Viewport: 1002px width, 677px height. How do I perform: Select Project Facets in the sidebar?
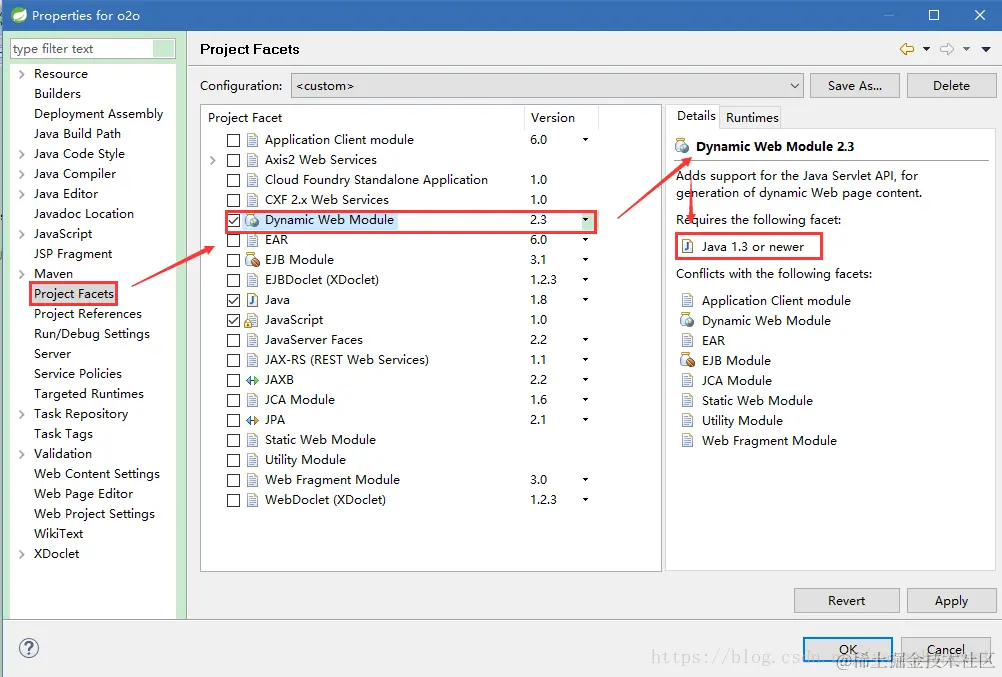73,294
